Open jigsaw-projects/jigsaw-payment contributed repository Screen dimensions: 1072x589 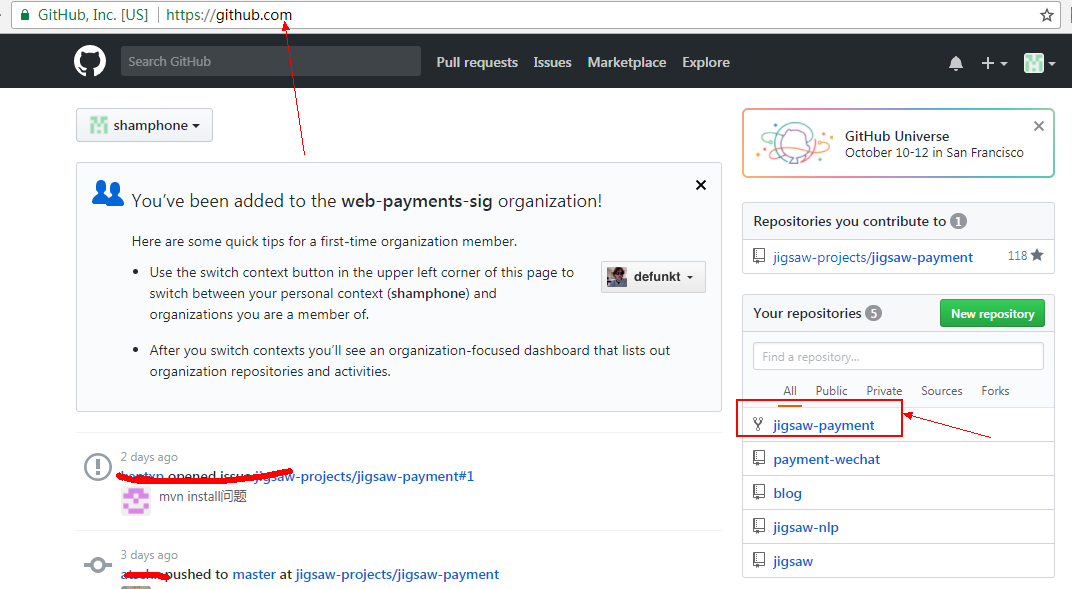tap(872, 258)
